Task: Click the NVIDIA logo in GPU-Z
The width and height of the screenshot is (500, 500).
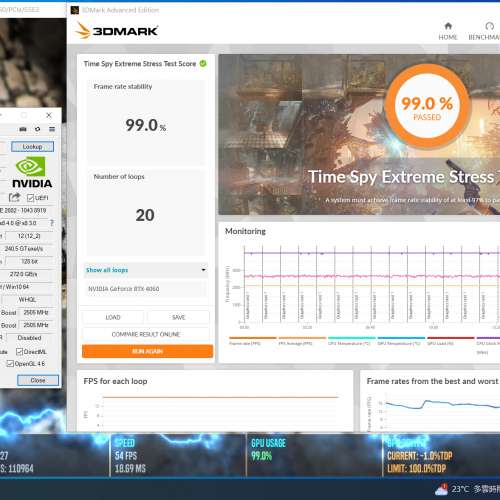Action: 32,172
